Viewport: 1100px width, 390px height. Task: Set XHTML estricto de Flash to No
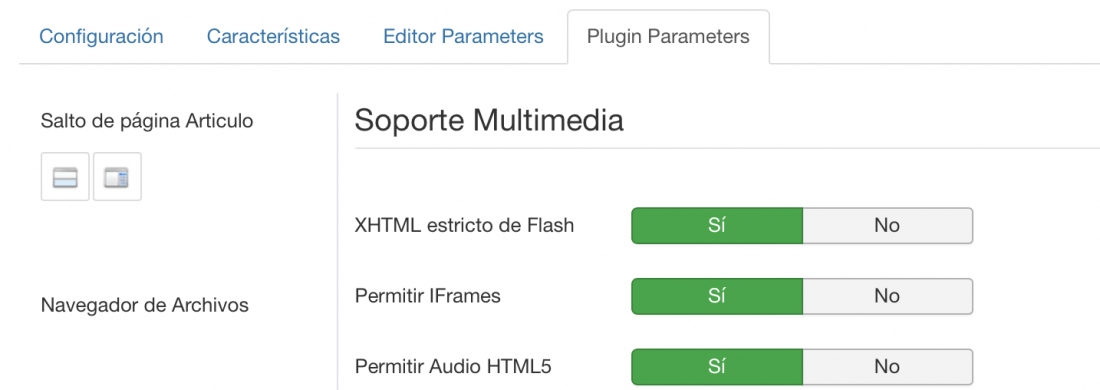click(887, 226)
